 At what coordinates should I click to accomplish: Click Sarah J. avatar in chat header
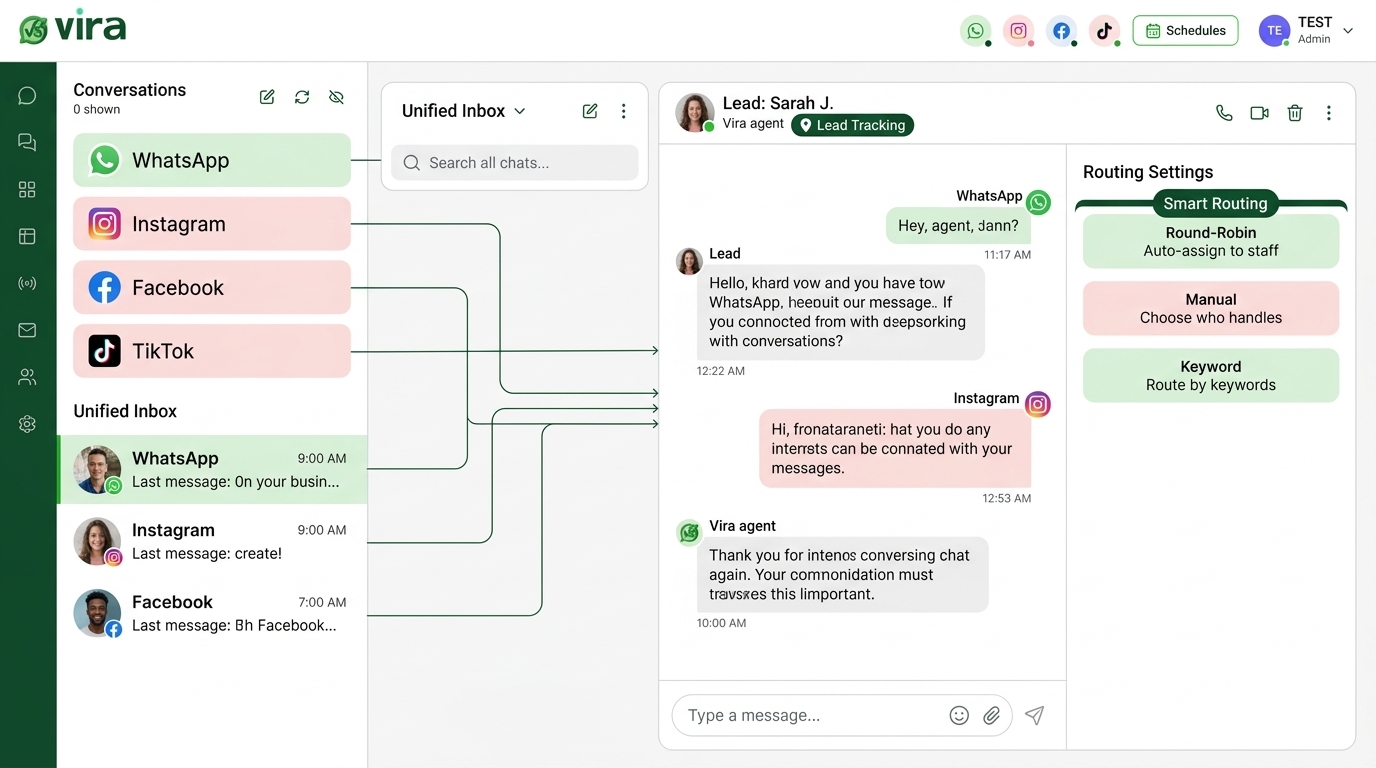(x=695, y=113)
